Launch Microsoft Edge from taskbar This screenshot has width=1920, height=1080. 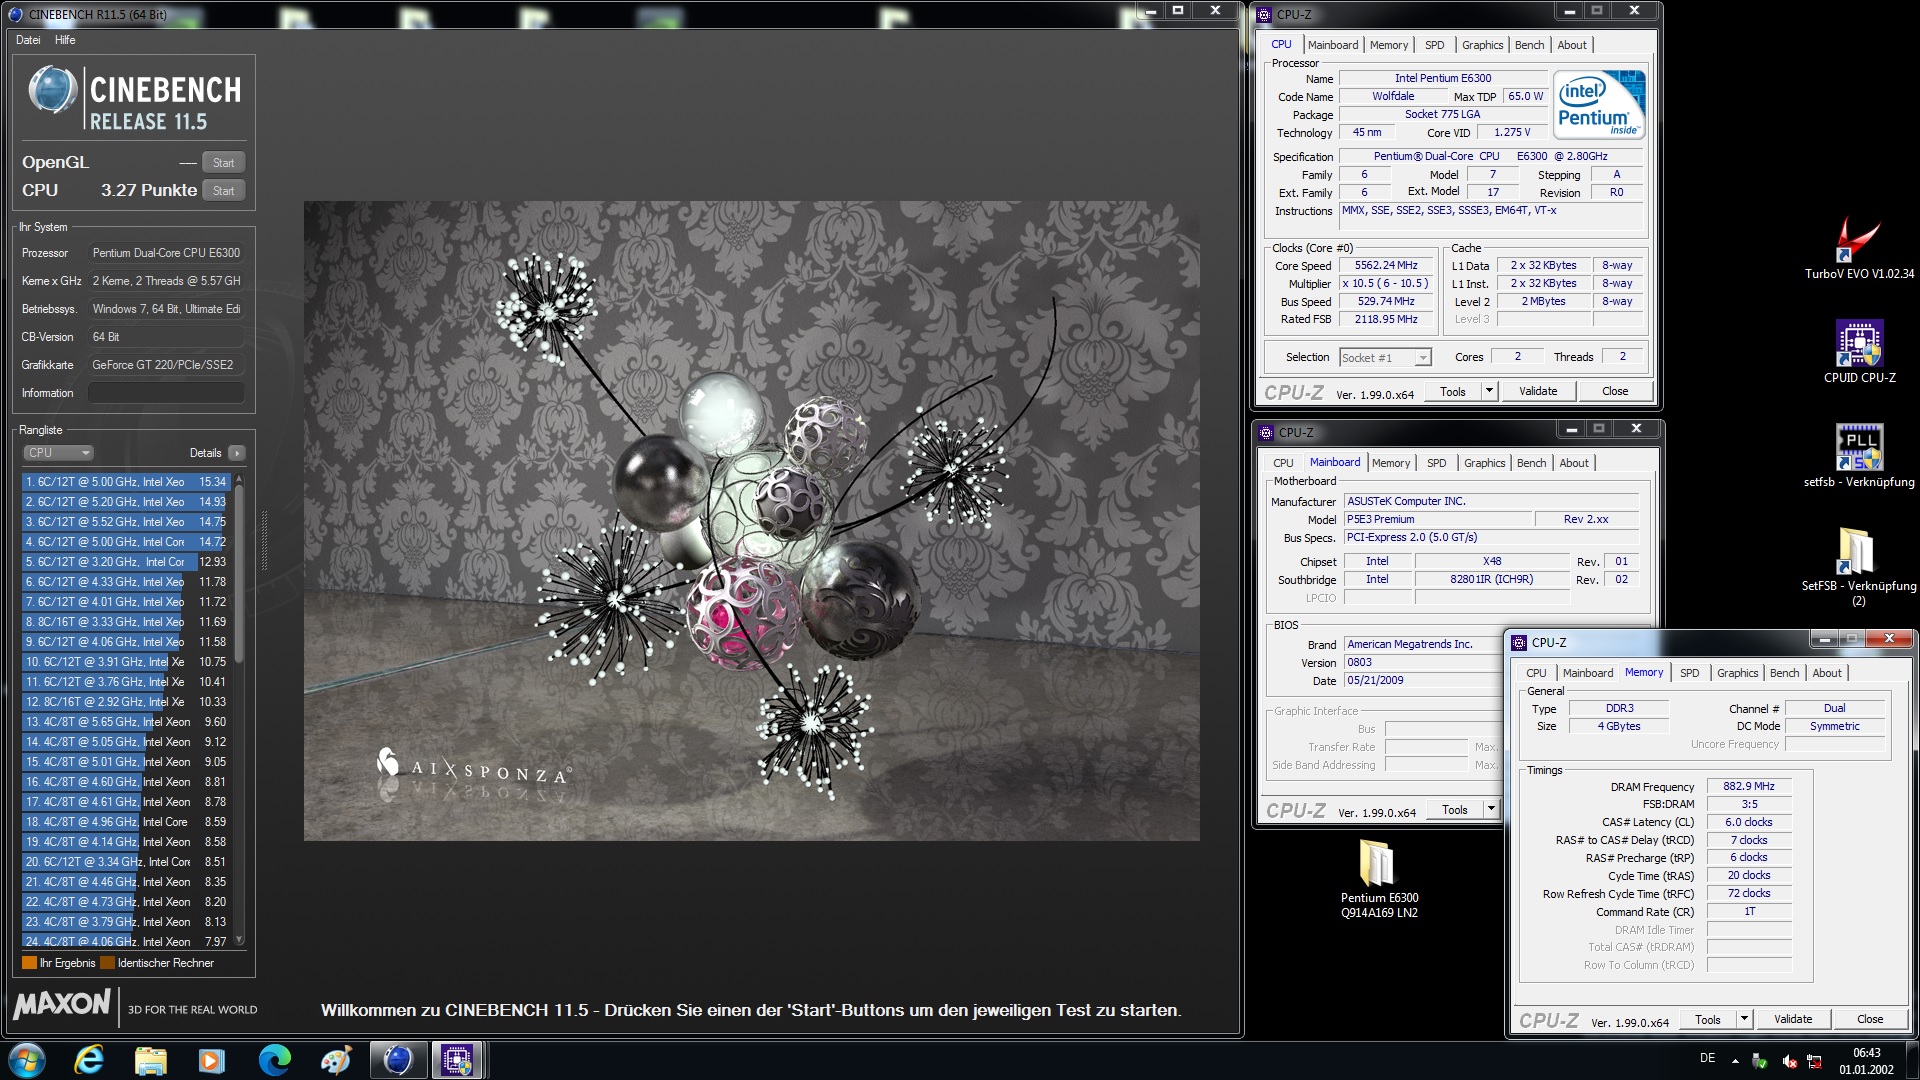[274, 1060]
